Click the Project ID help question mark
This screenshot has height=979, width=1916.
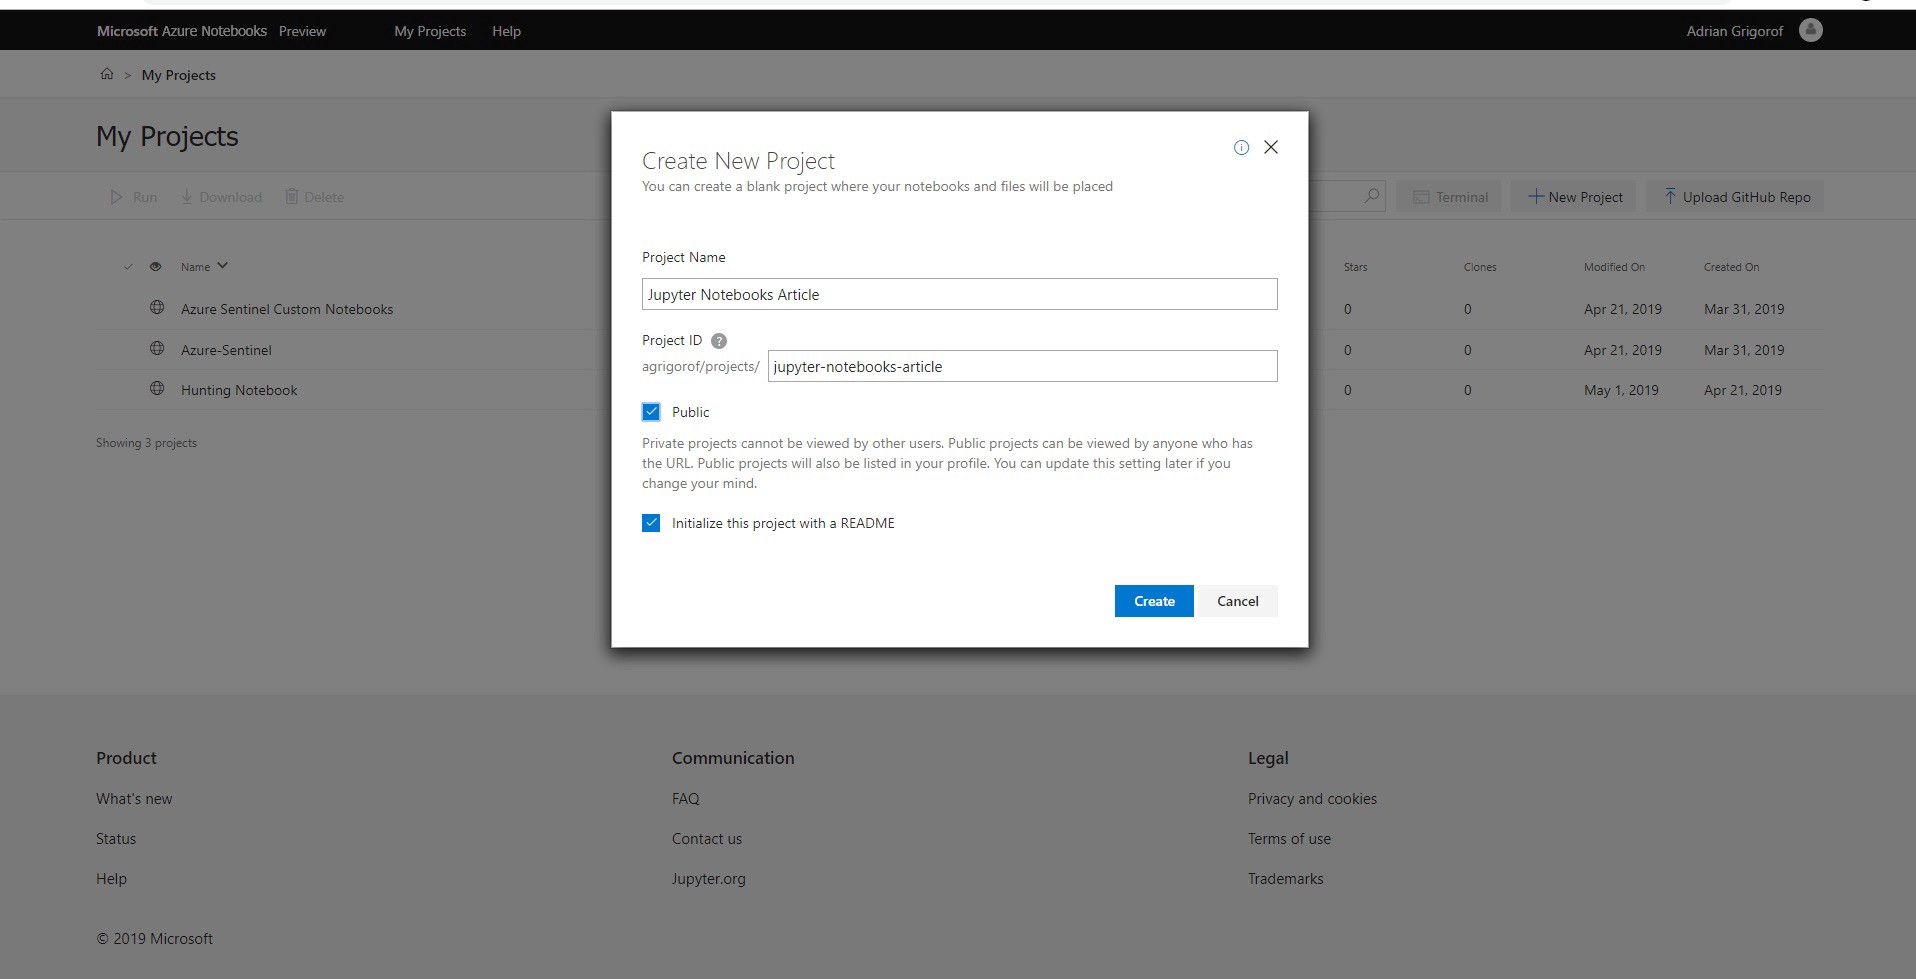[x=718, y=341]
